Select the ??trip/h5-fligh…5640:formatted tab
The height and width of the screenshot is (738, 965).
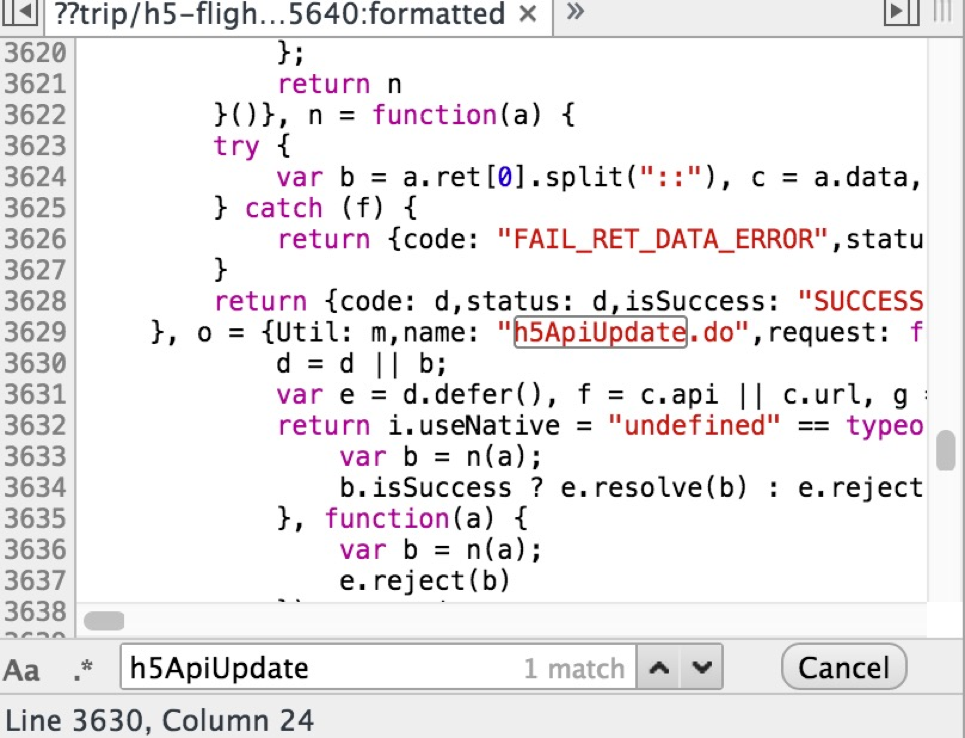click(x=298, y=14)
